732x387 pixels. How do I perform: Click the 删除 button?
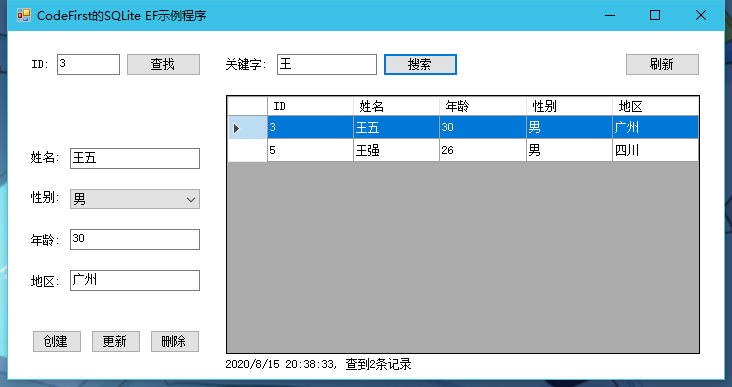click(175, 341)
